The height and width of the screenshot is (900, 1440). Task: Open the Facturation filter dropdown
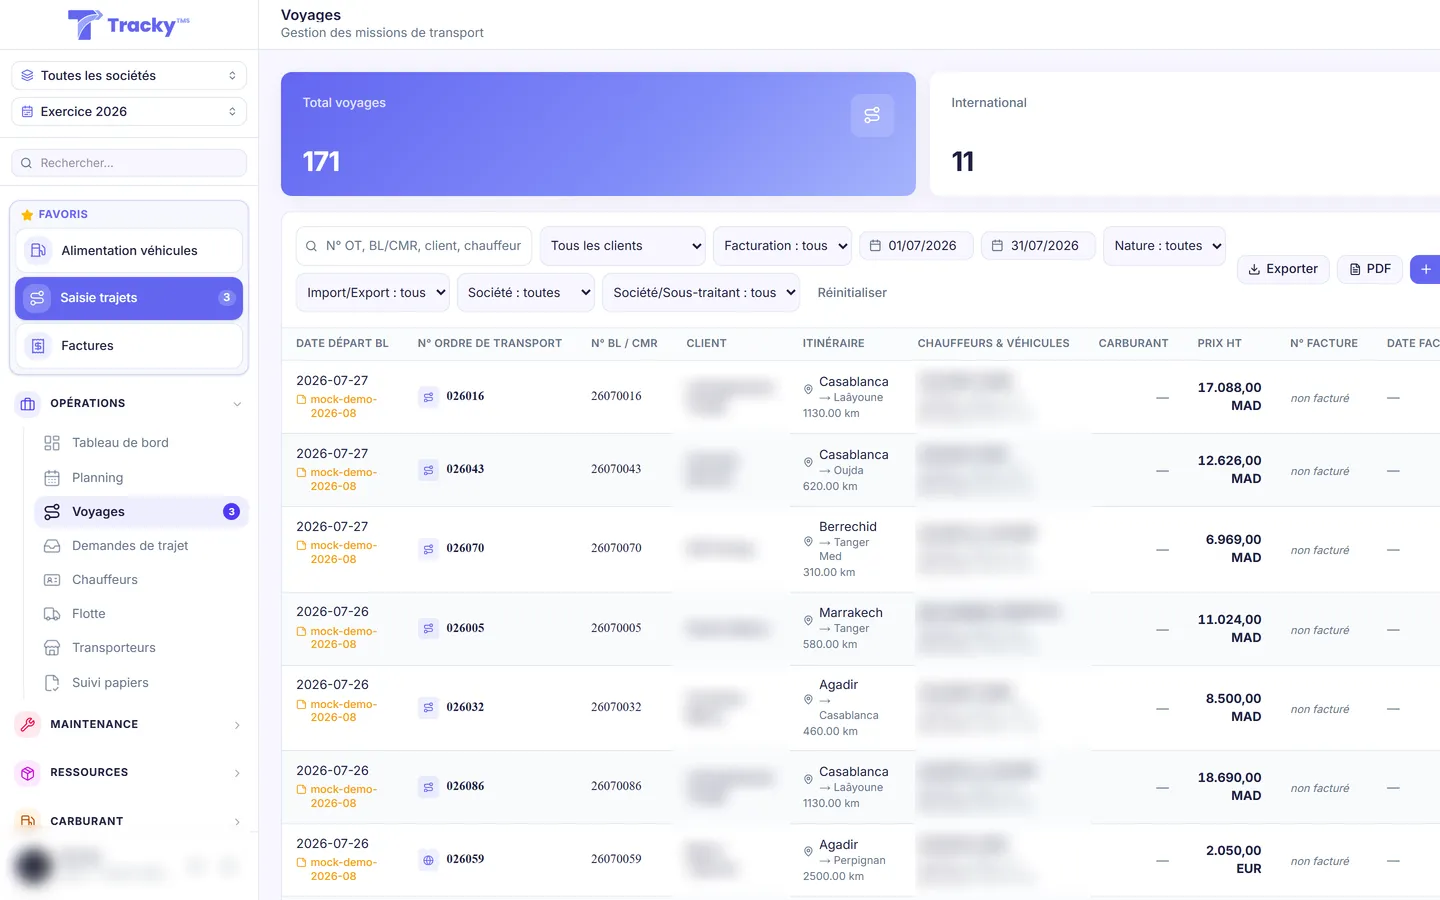782,246
